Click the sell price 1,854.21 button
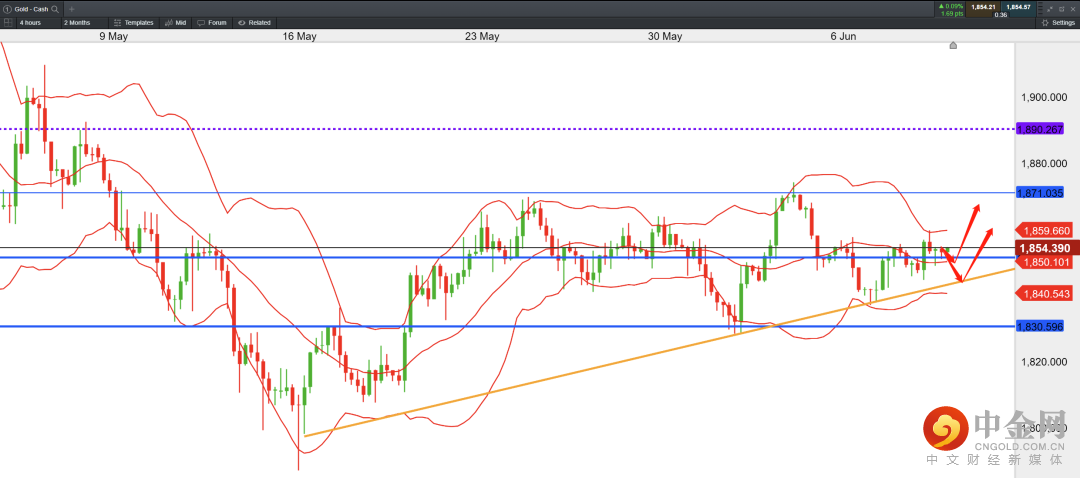 click(983, 9)
